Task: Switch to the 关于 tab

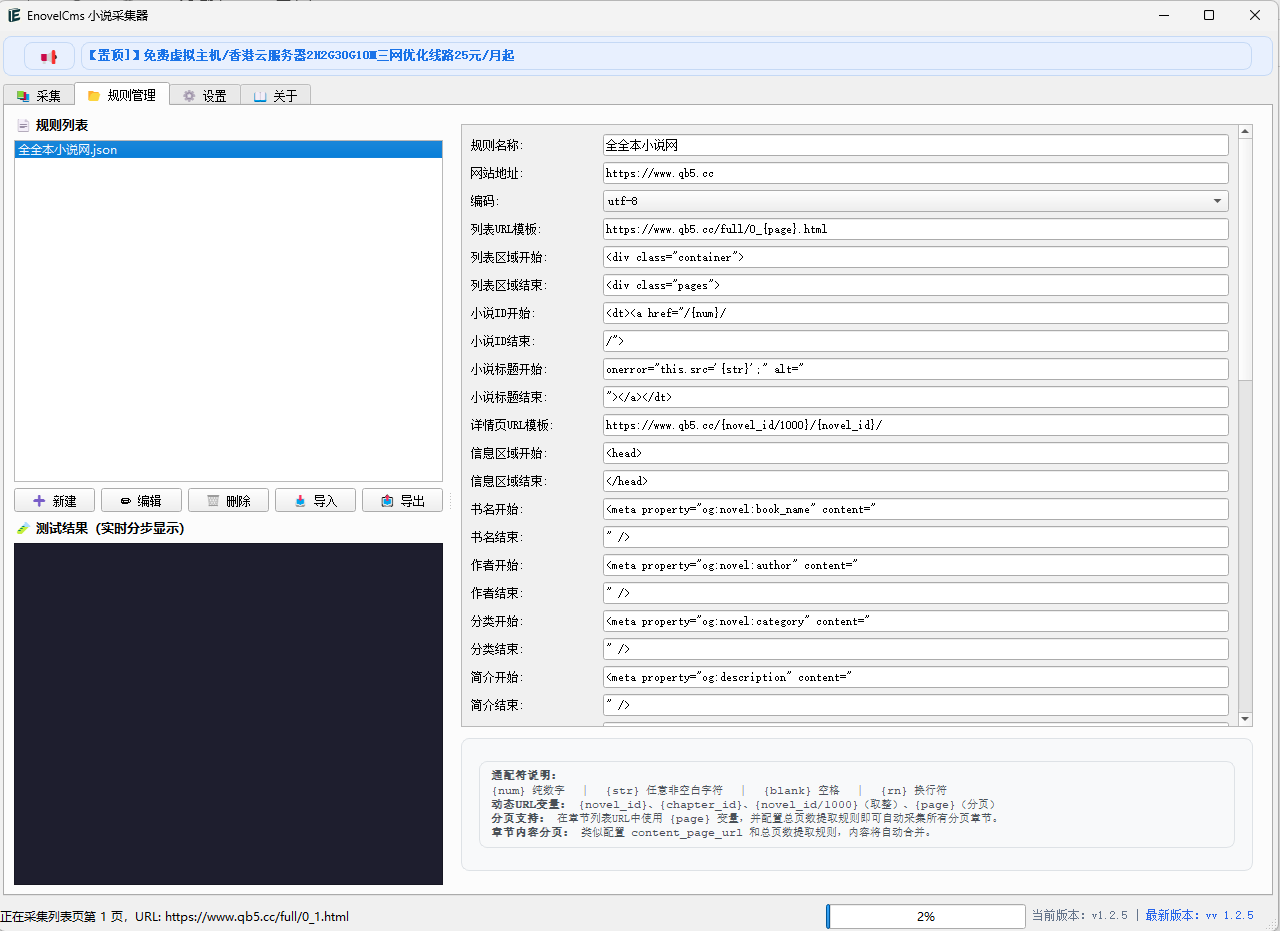Action: click(x=275, y=96)
